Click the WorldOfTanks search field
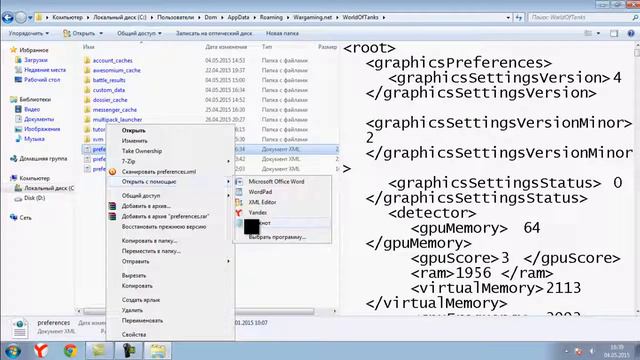This screenshot has height=360, width=640. [x=579, y=18]
